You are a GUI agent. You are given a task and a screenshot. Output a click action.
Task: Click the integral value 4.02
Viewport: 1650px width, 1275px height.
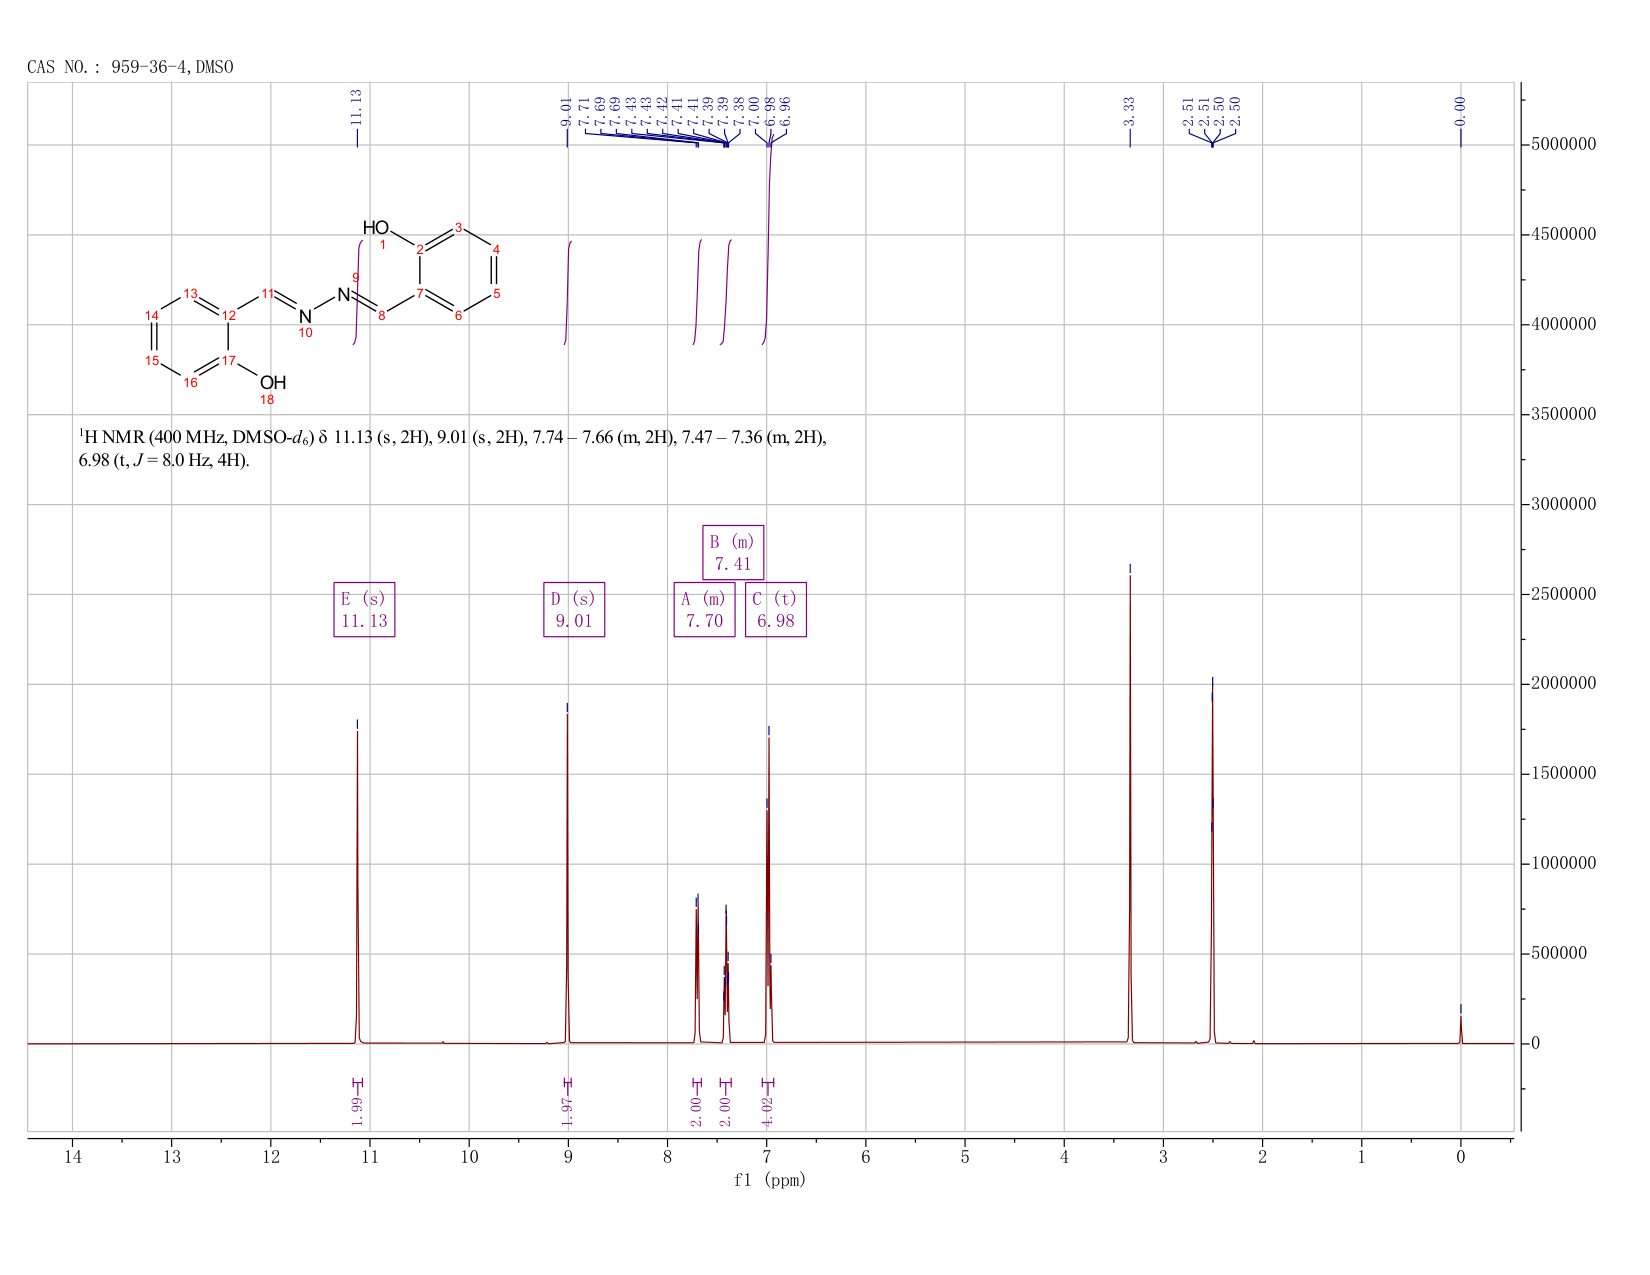pyautogui.click(x=768, y=1110)
